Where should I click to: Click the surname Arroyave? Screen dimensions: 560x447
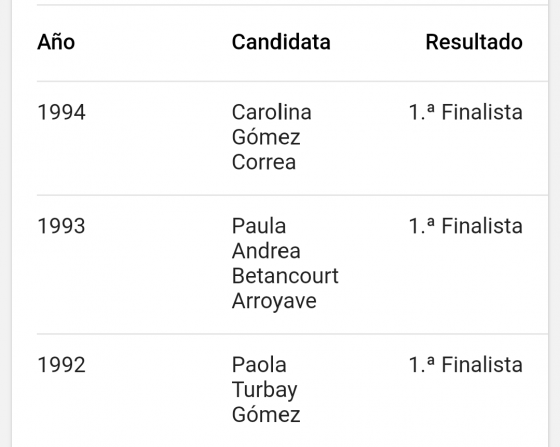coord(274,301)
